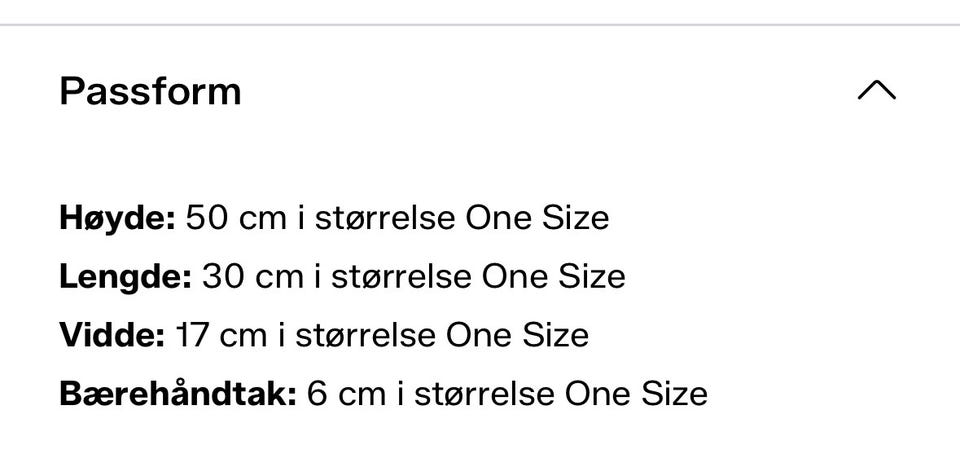Click the Passform section heading
Screen dimensions: 960x454
pyautogui.click(x=150, y=91)
